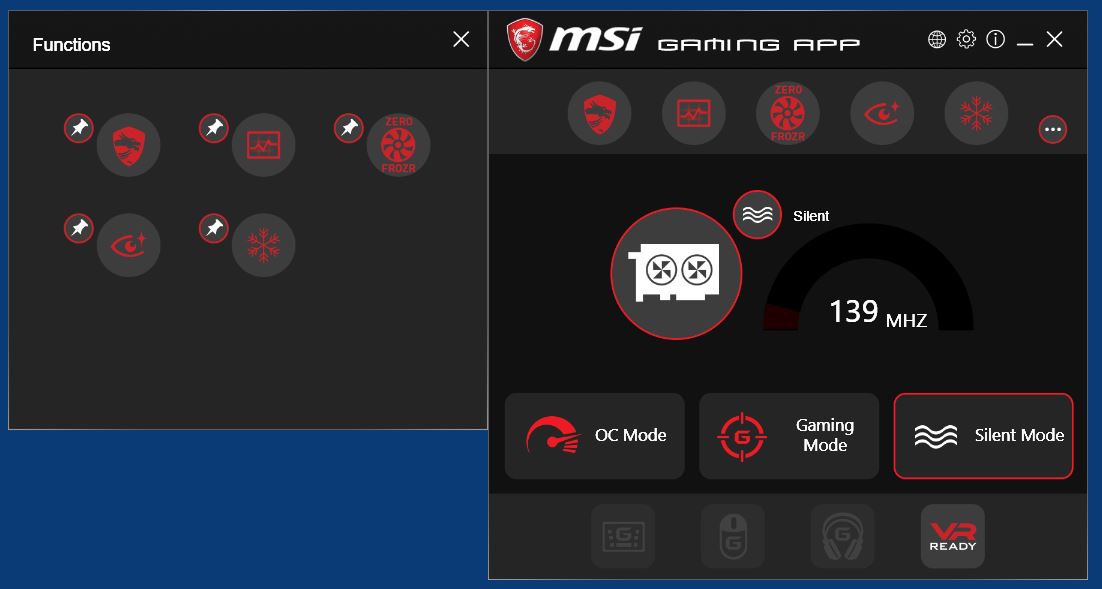Close the Functions panel
This screenshot has width=1102, height=589.
(x=461, y=39)
